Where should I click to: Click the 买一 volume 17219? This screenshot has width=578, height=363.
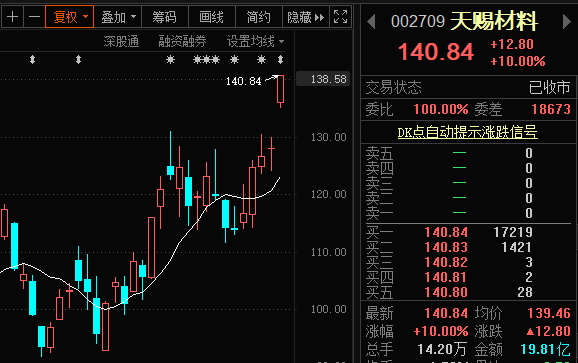tap(513, 232)
